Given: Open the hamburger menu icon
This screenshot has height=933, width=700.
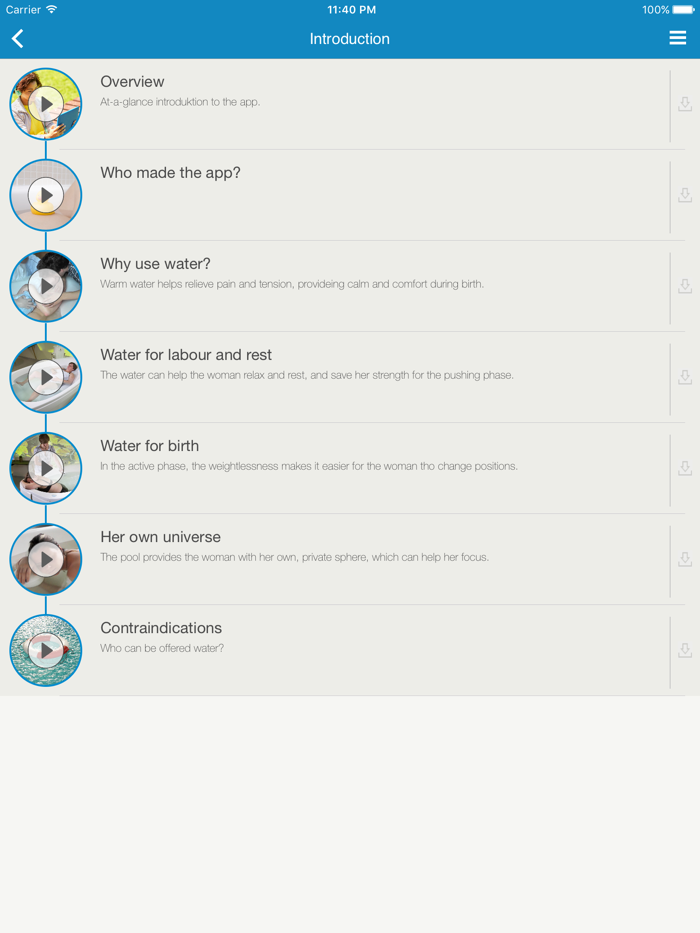Looking at the screenshot, I should click(x=677, y=38).
